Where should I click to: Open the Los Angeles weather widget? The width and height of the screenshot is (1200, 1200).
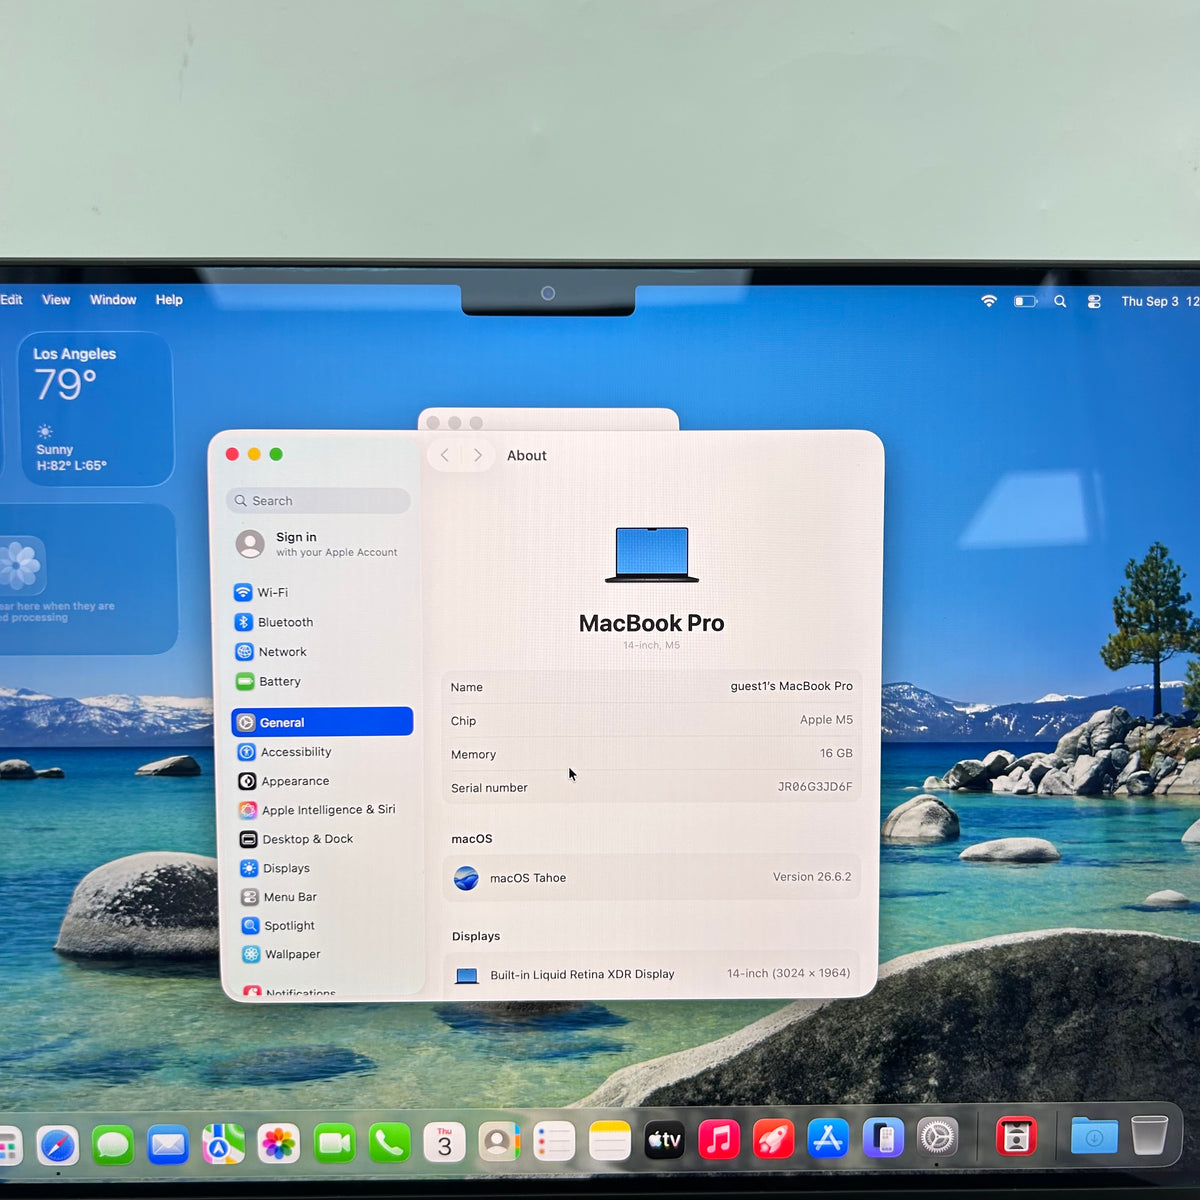point(96,409)
